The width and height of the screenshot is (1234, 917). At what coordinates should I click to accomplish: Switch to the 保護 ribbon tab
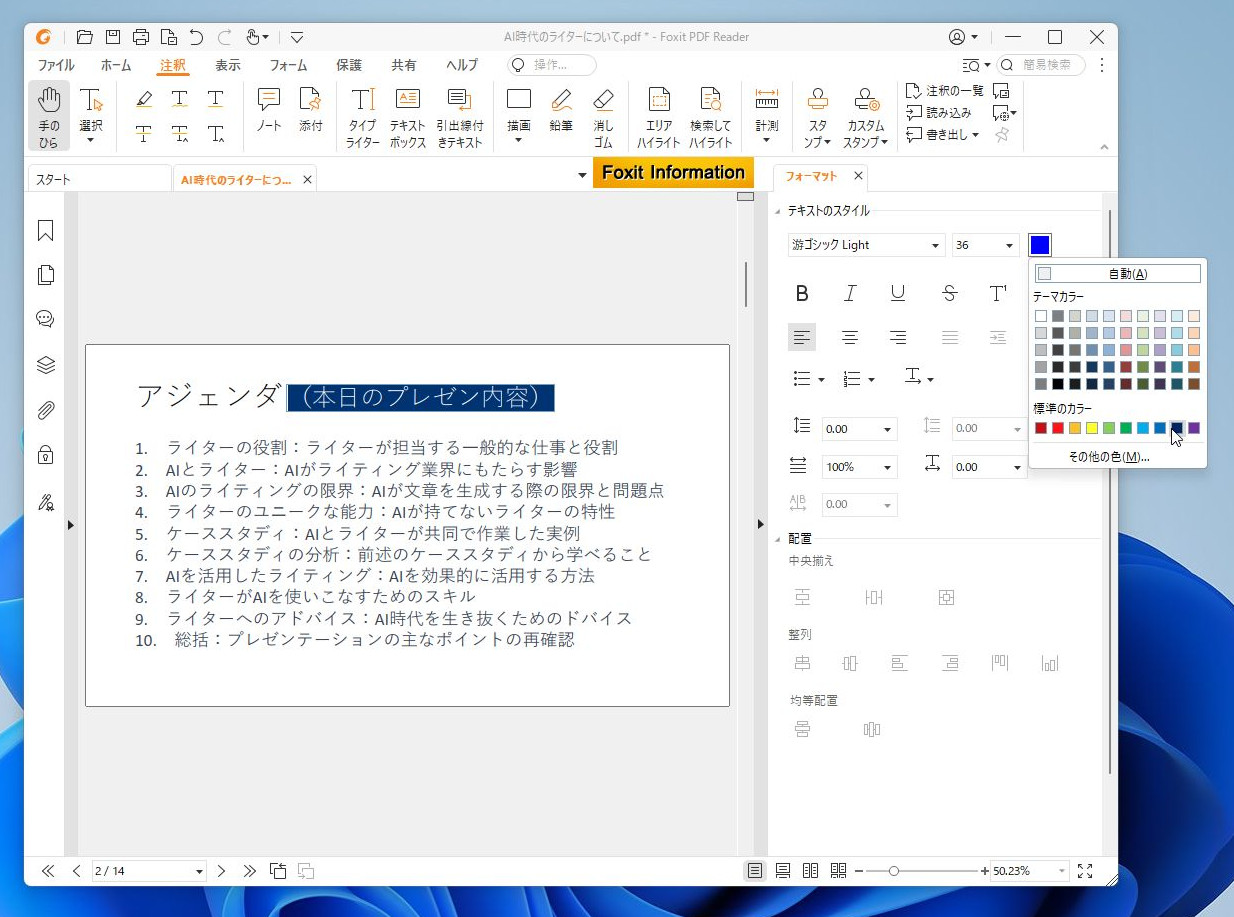pyautogui.click(x=349, y=65)
